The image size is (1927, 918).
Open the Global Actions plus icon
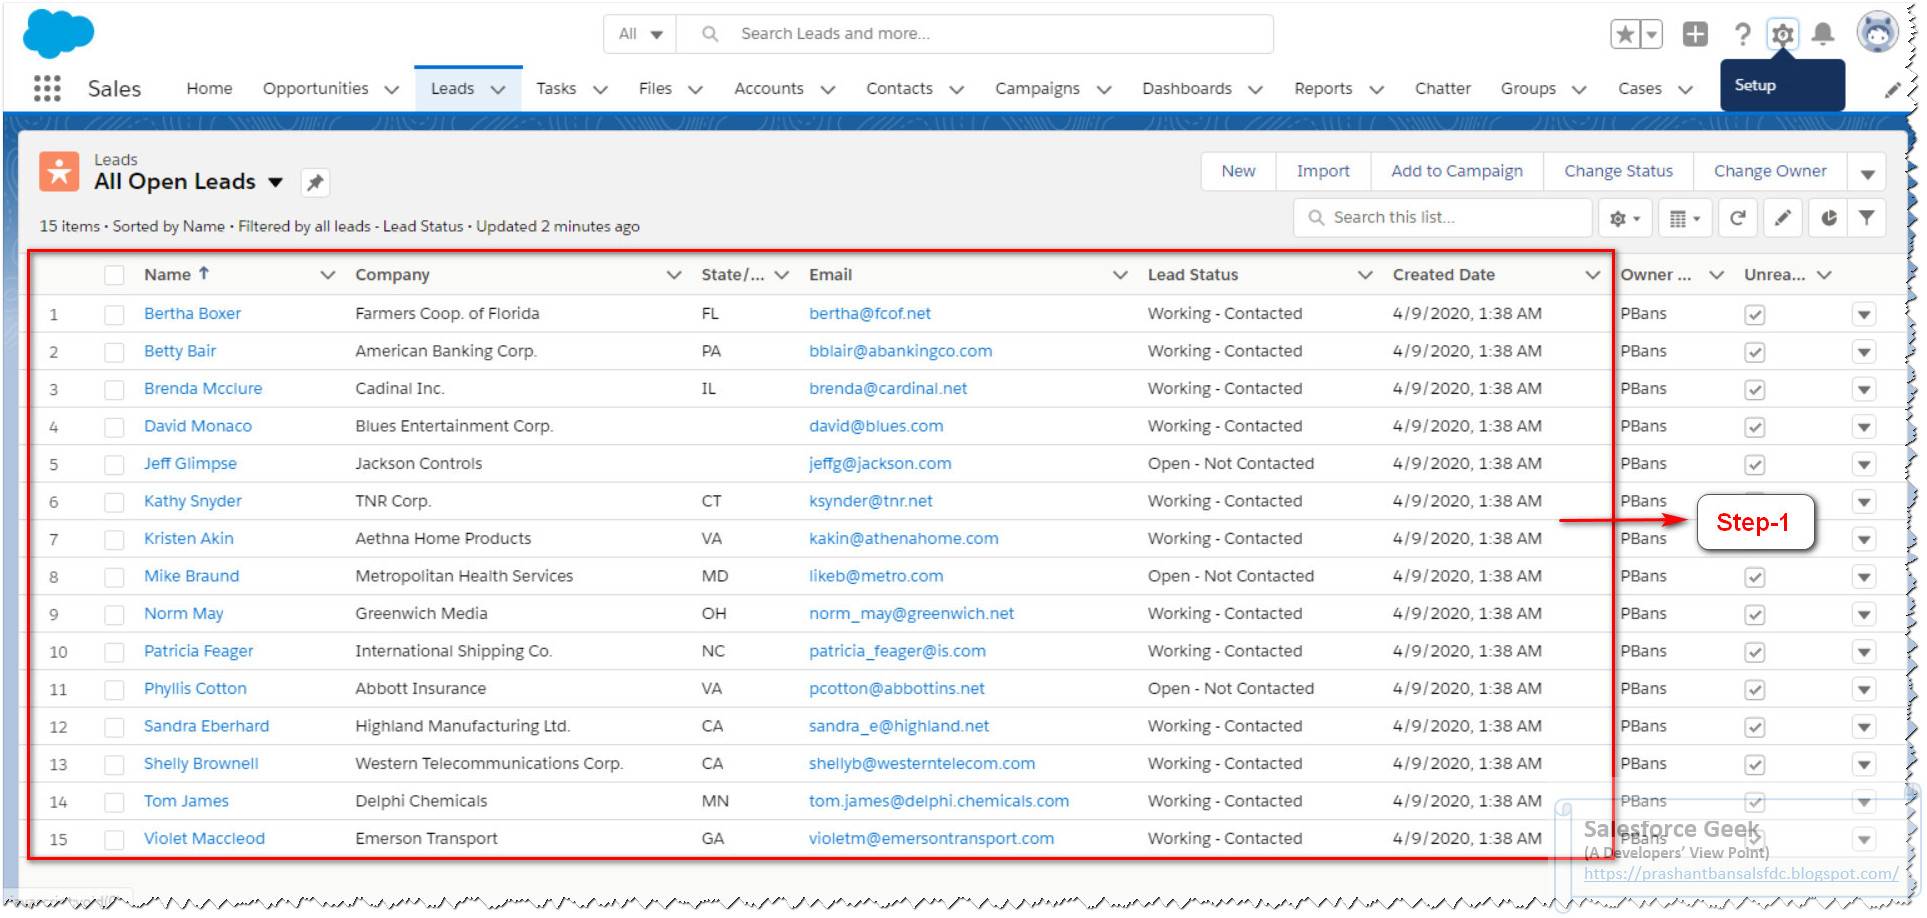coord(1695,35)
